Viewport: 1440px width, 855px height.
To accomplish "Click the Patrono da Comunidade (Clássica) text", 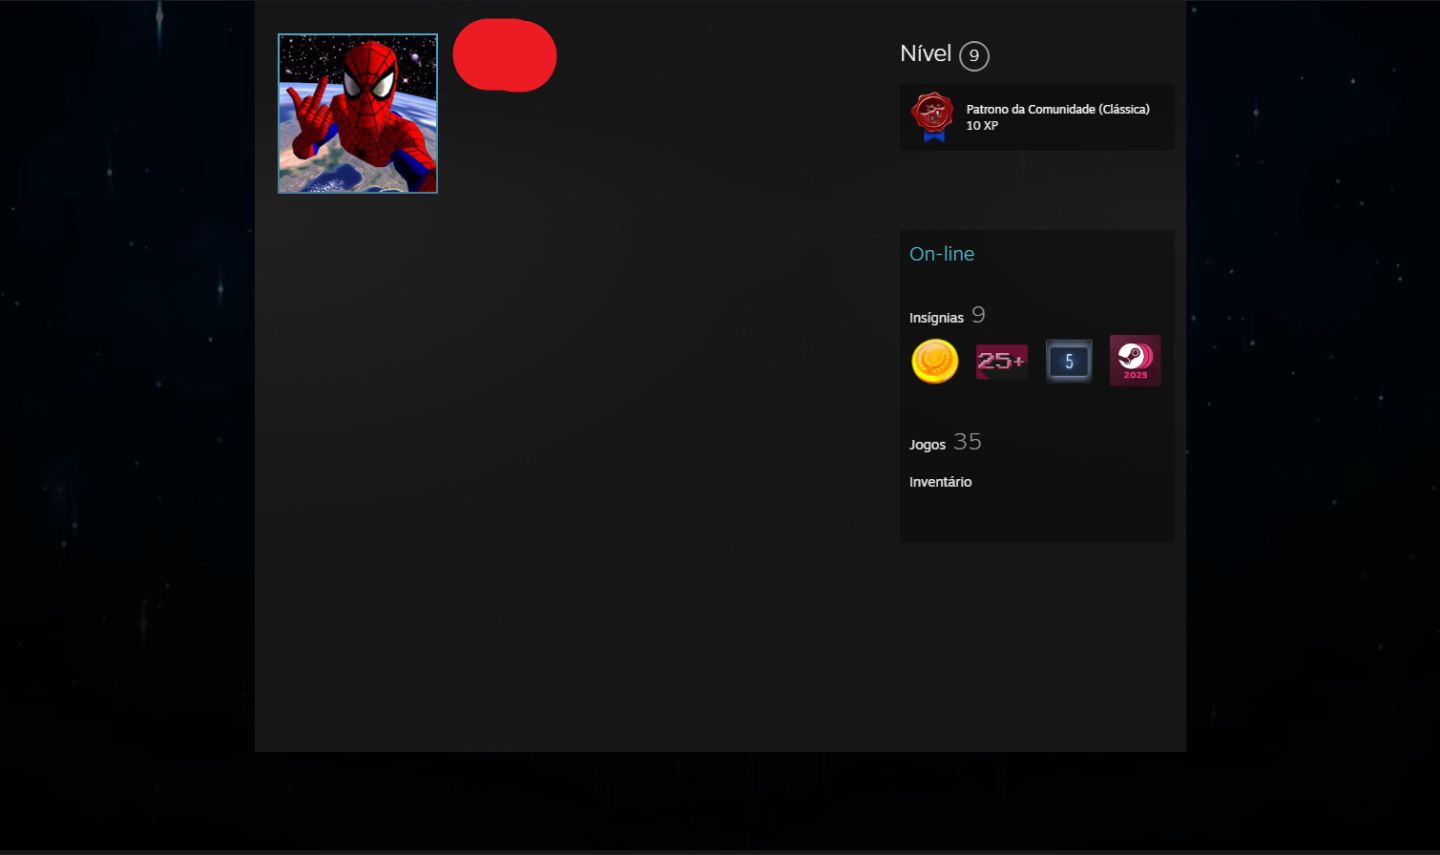I will click(1058, 109).
